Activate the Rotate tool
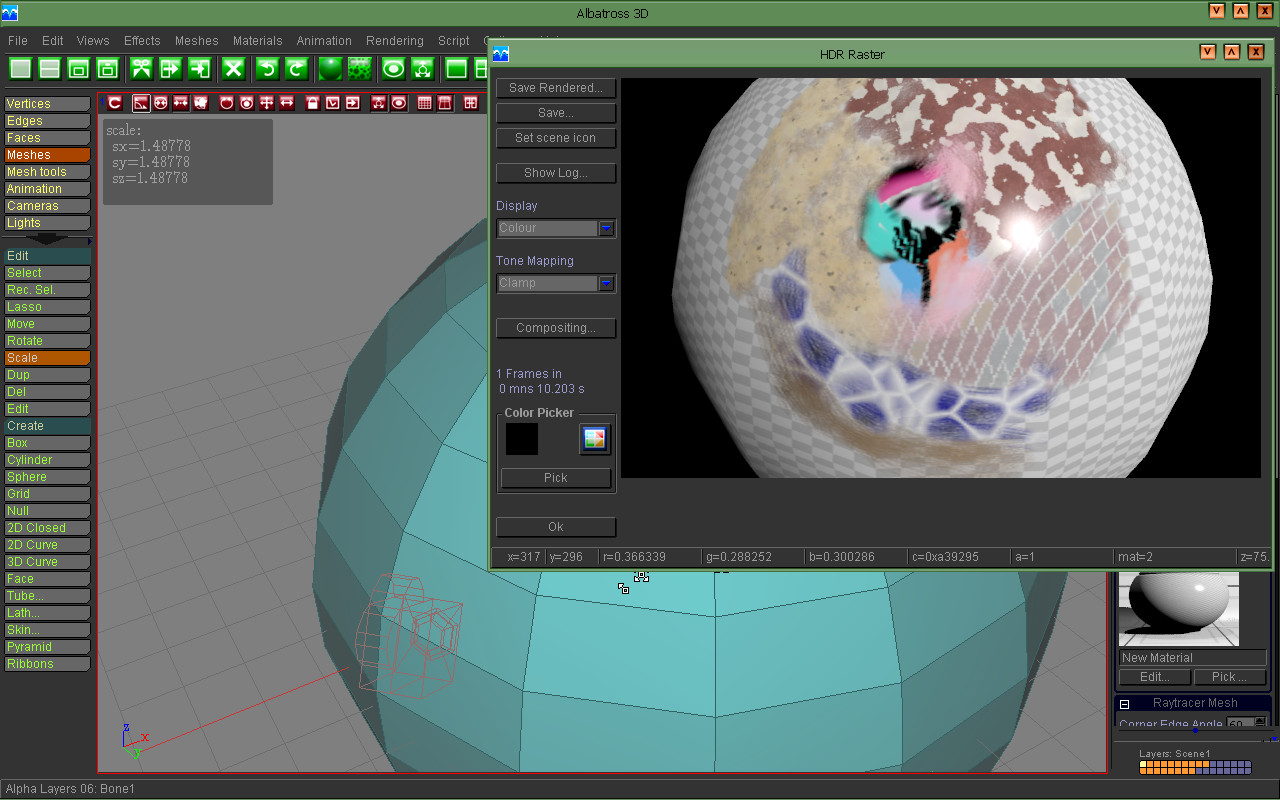This screenshot has height=800, width=1280. click(47, 341)
